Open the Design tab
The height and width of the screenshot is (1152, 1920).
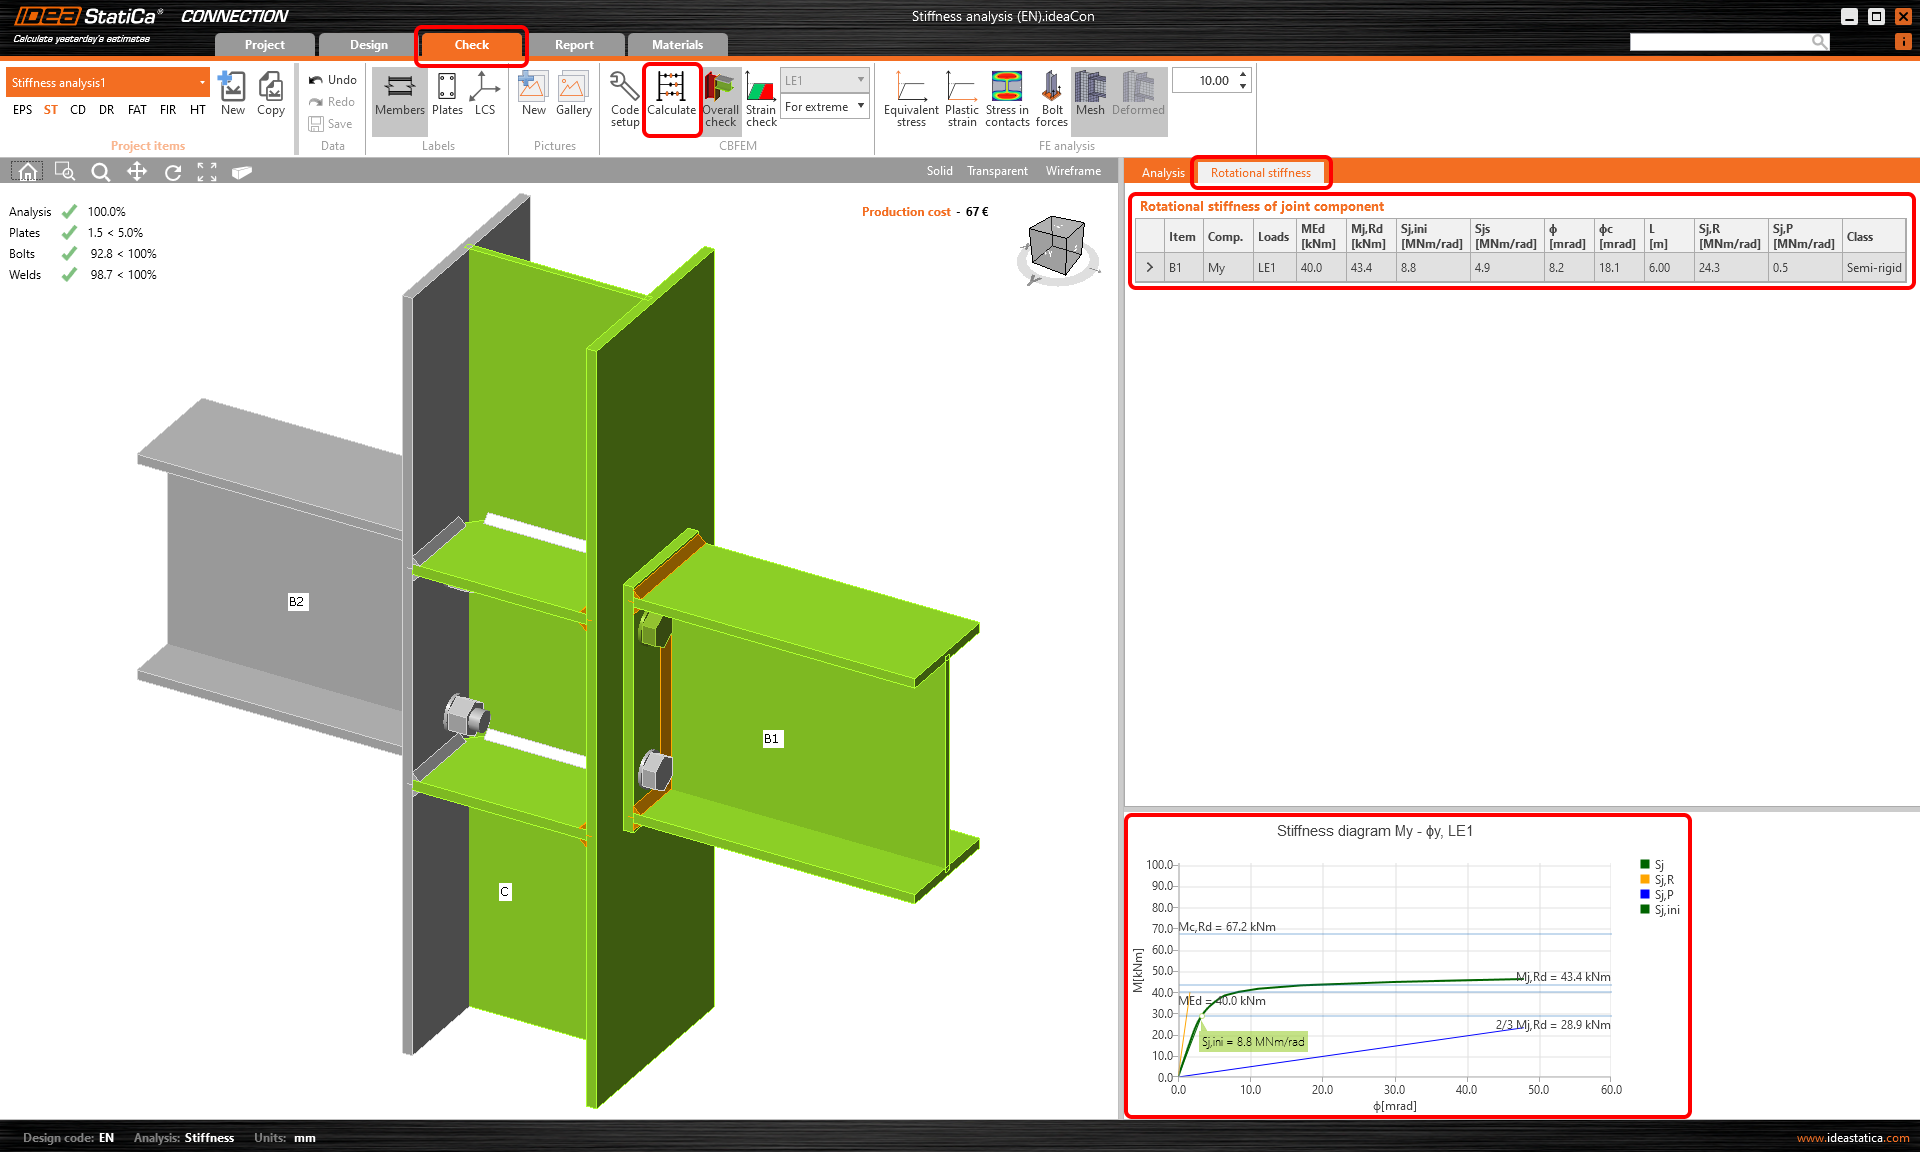[369, 45]
